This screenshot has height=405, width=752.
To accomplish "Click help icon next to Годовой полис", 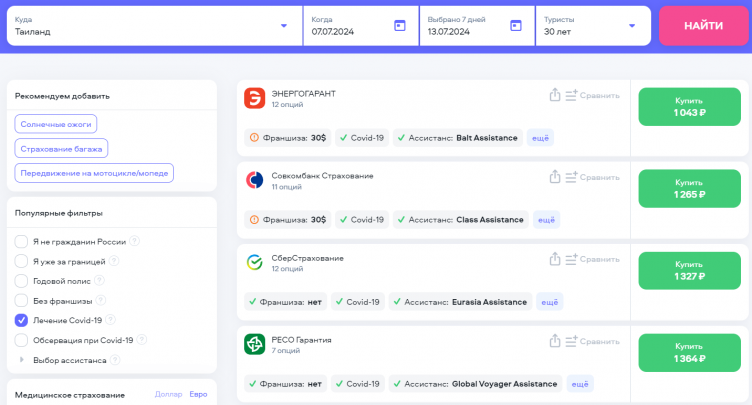I will 99,281.
